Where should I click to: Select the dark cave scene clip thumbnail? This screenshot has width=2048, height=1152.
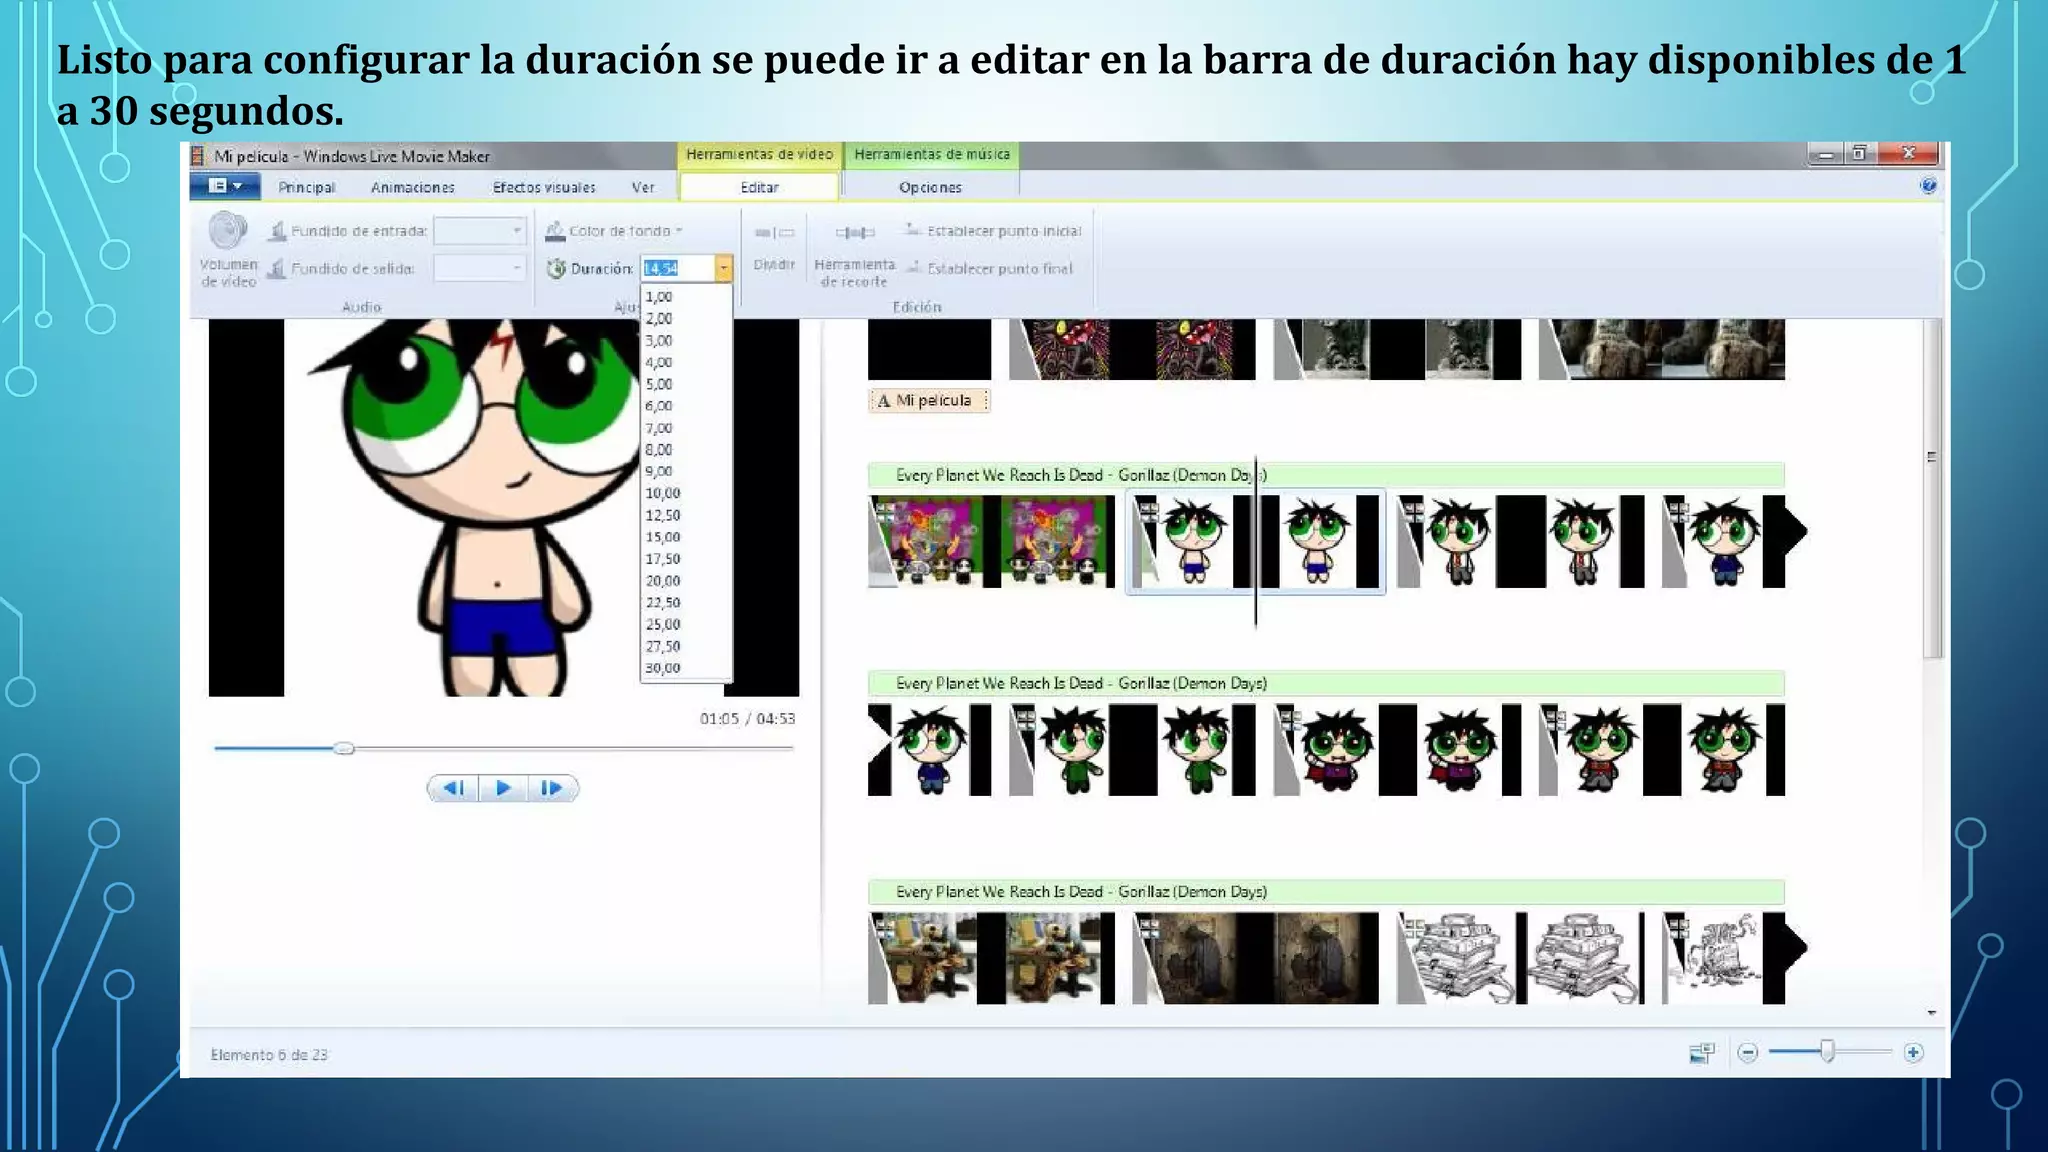(1255, 958)
